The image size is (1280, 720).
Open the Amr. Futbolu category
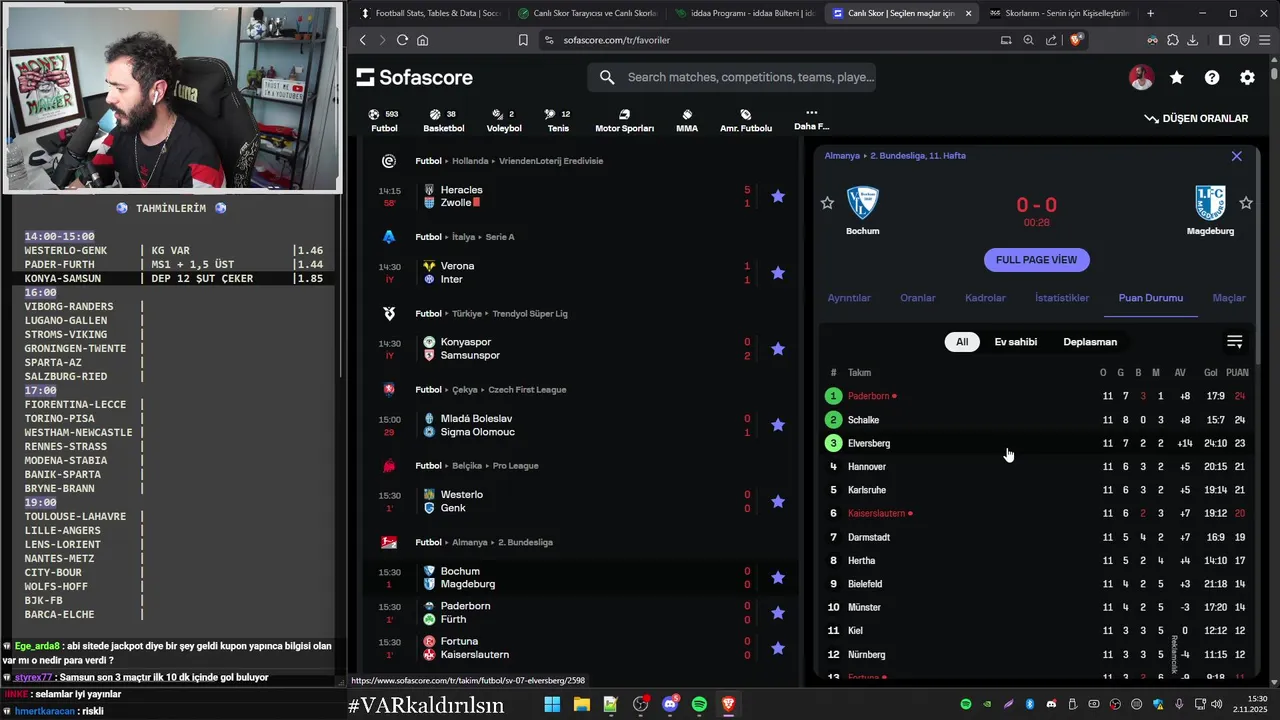(x=746, y=121)
